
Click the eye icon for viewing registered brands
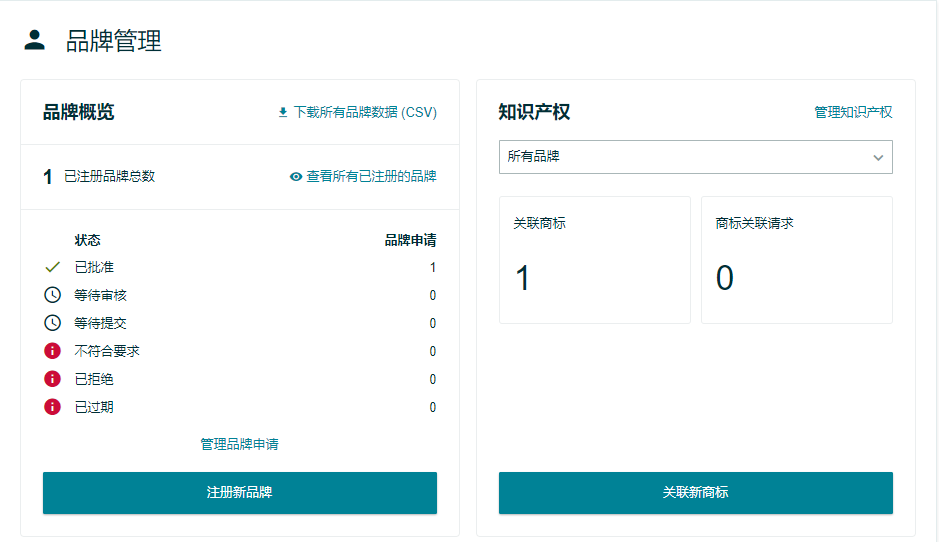(296, 177)
